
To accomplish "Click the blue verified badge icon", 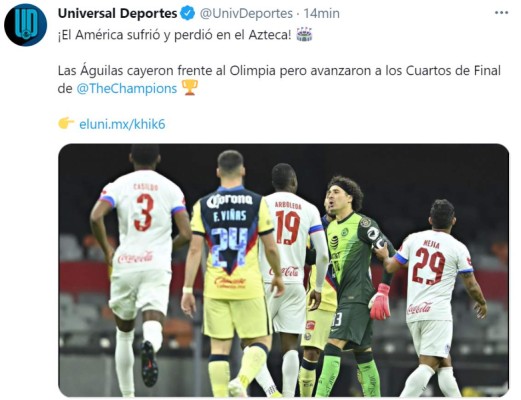I will 188,14.
